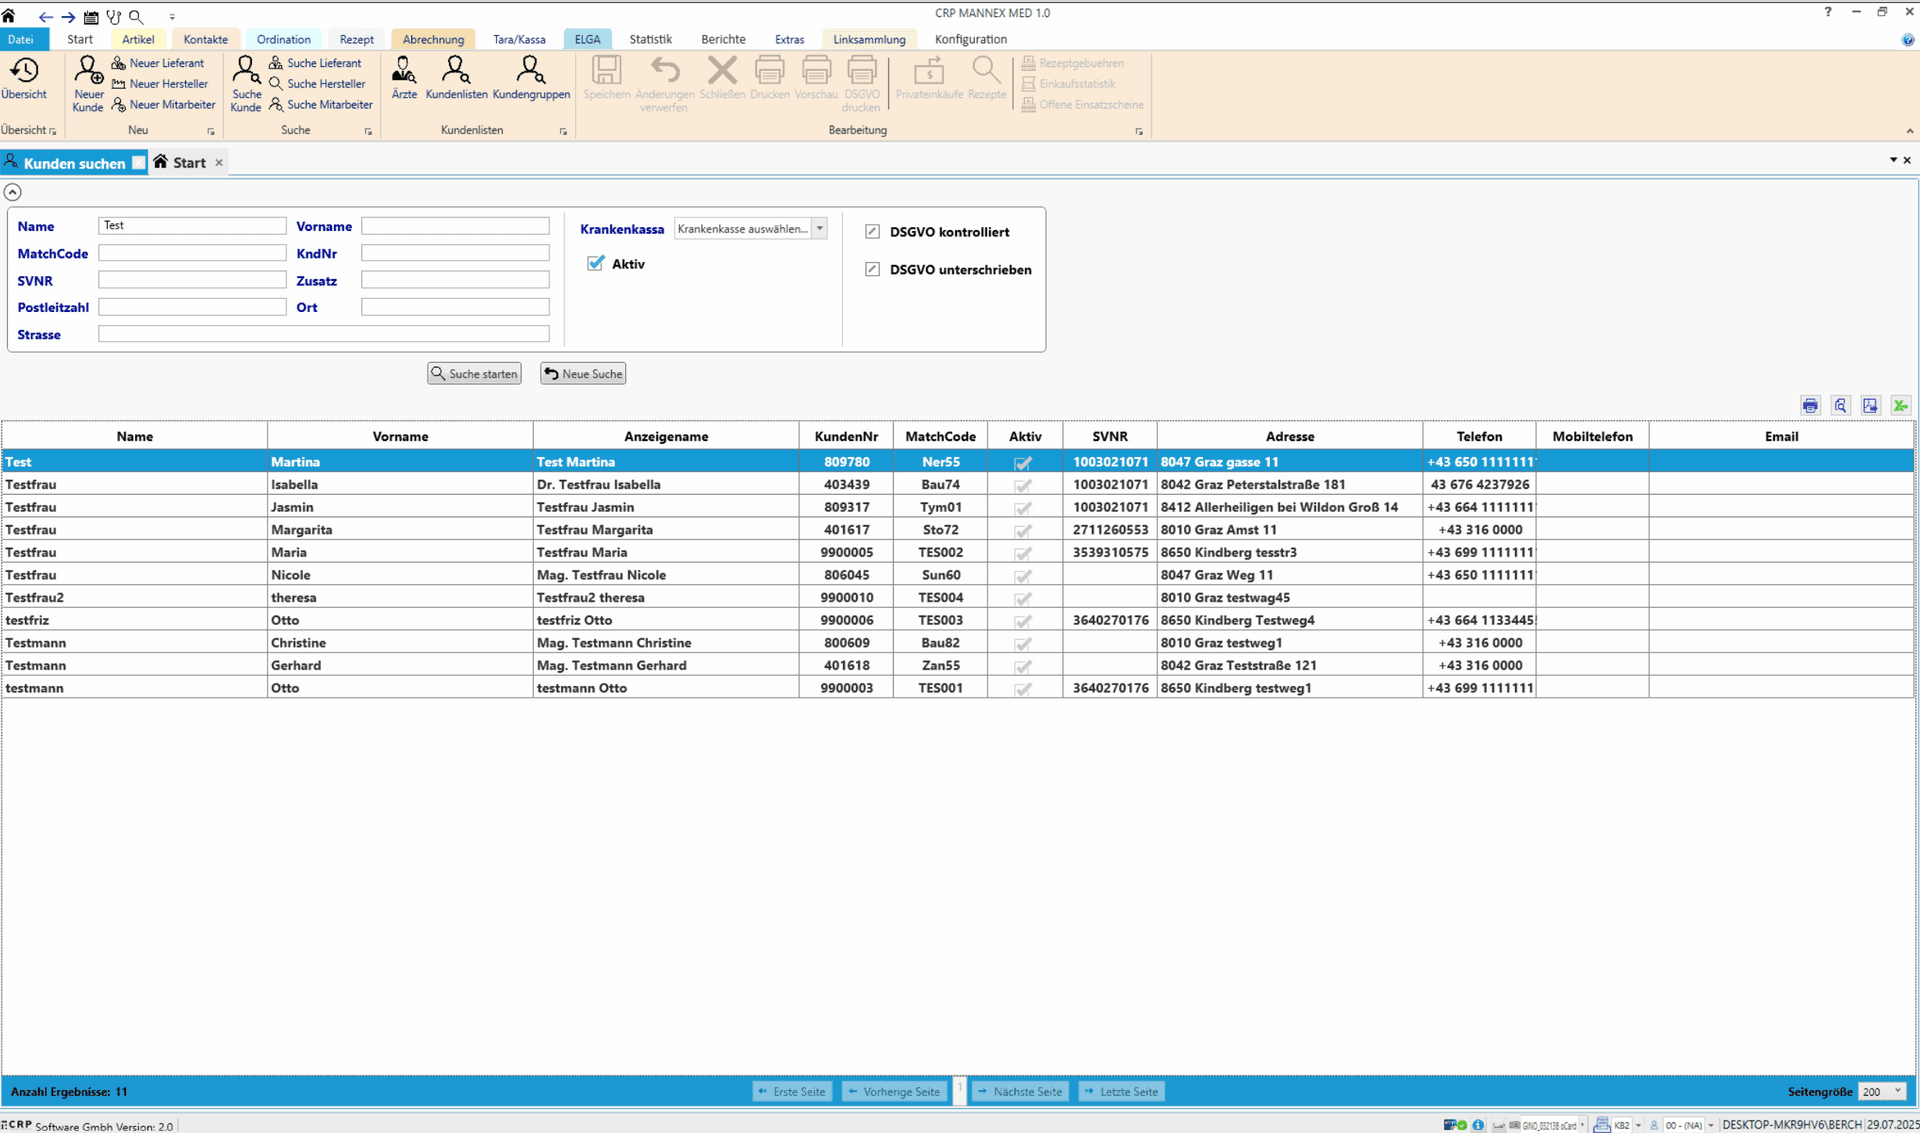Click Neuer Hersteller in the ribbon

point(160,84)
